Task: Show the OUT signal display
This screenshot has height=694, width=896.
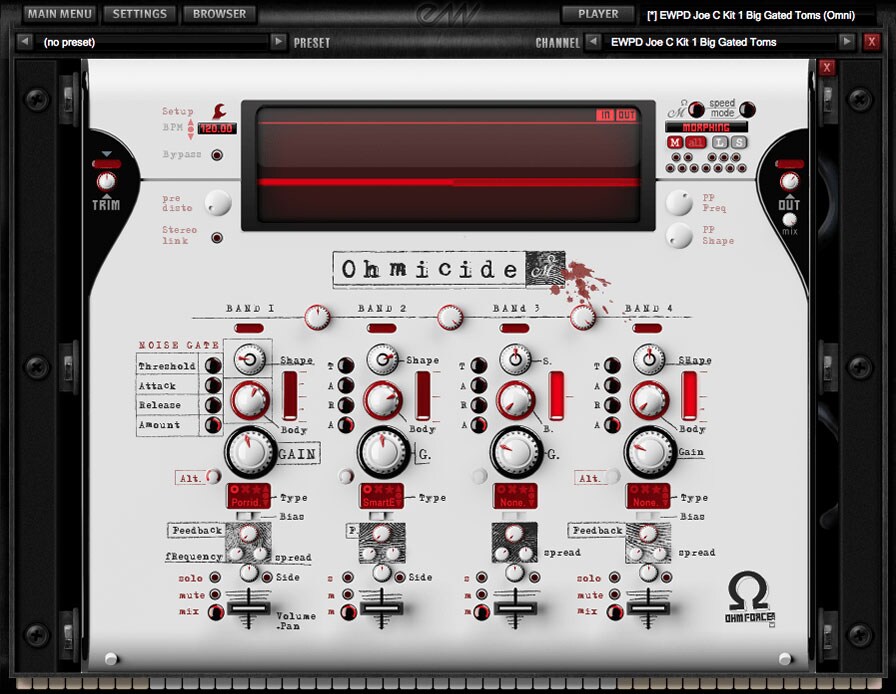Action: [626, 115]
